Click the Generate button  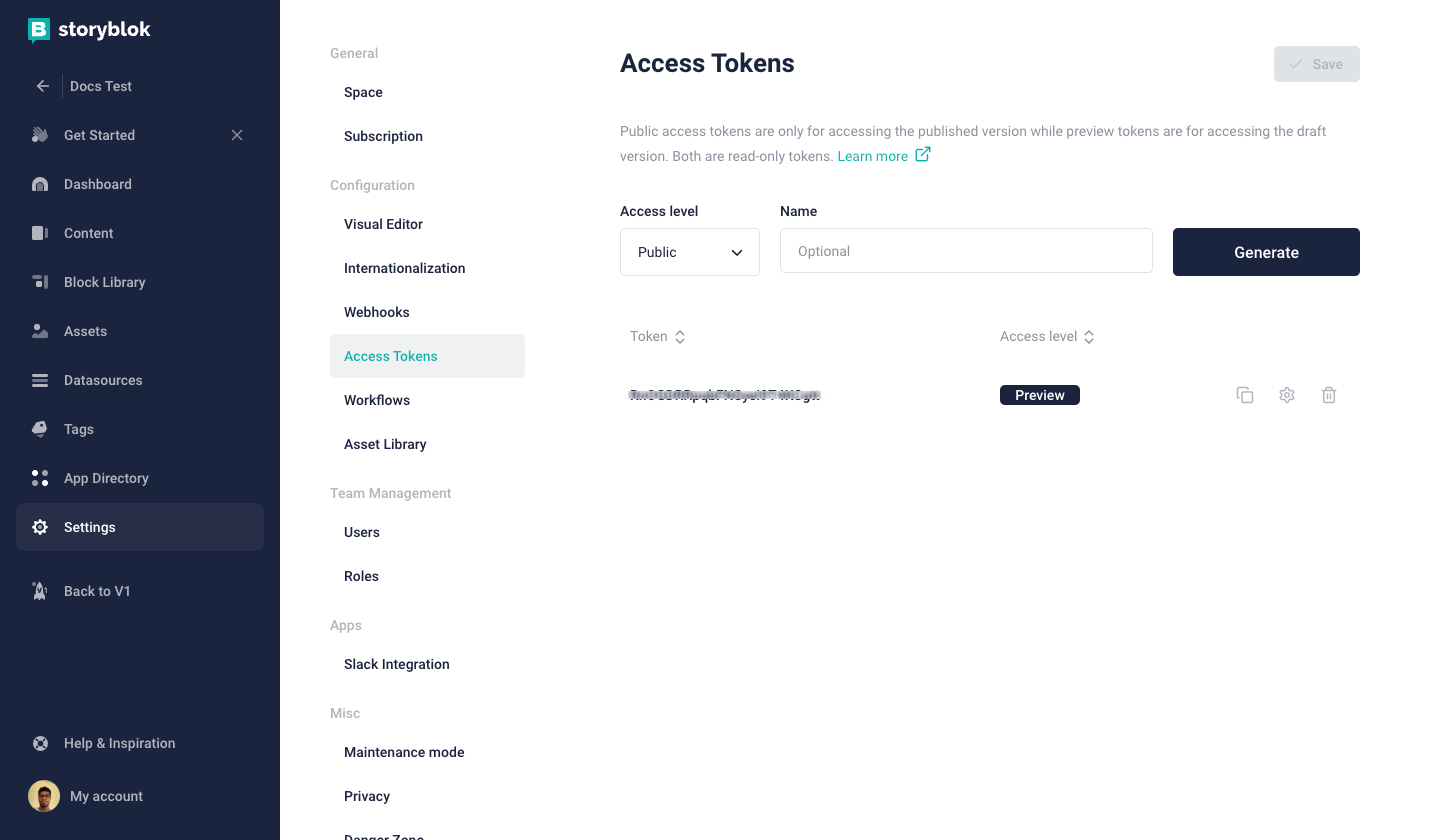click(x=1266, y=252)
